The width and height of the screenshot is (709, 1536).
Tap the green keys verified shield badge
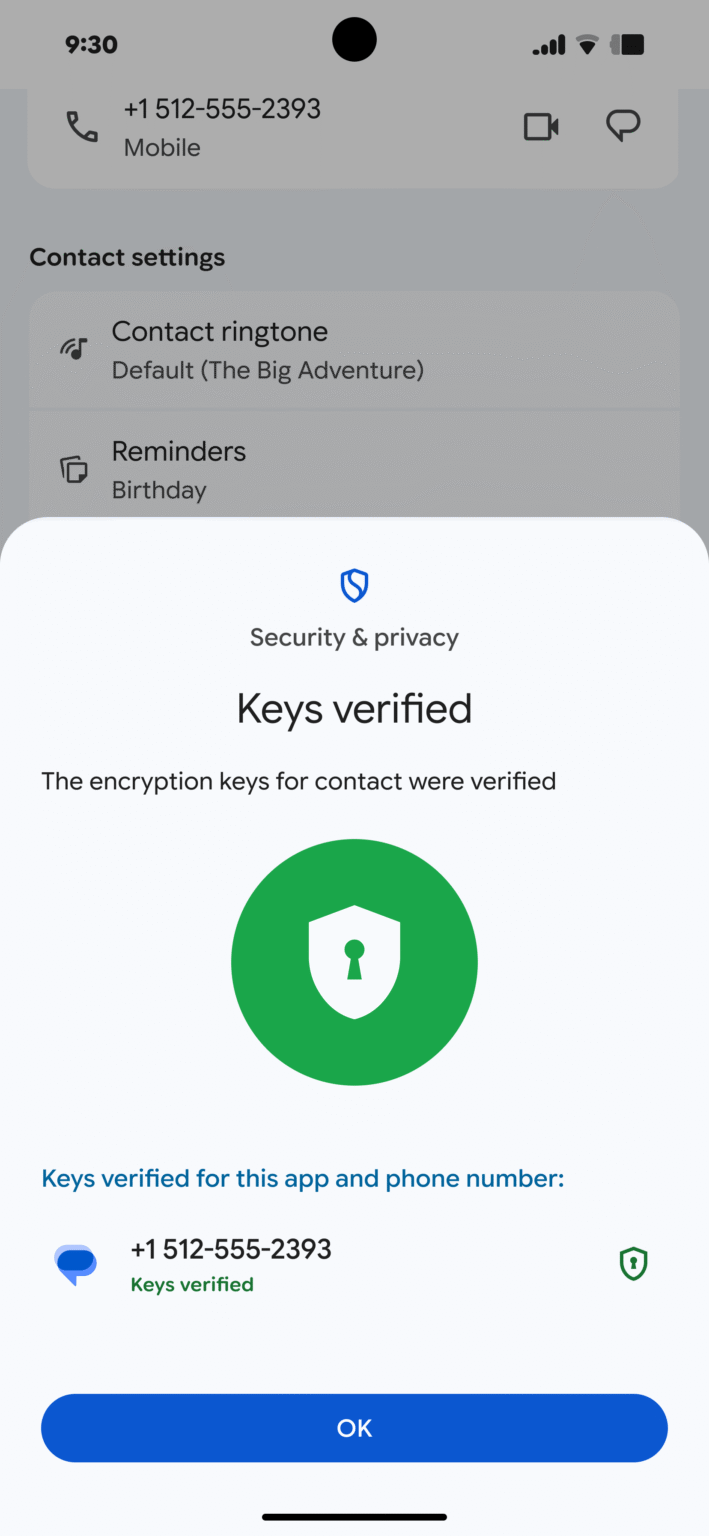pos(633,1263)
